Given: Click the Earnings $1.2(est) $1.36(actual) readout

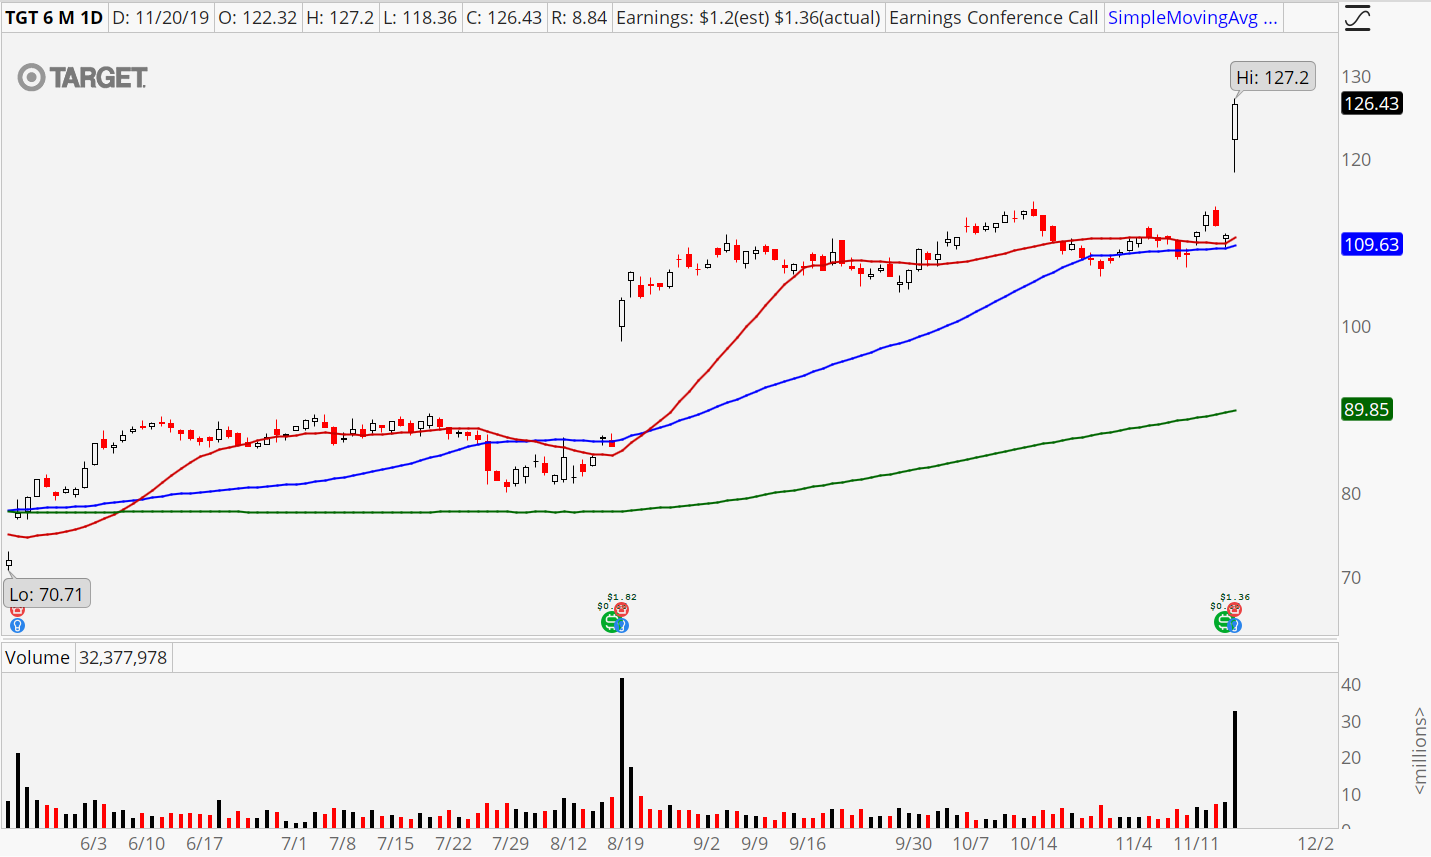Looking at the screenshot, I should tap(748, 18).
